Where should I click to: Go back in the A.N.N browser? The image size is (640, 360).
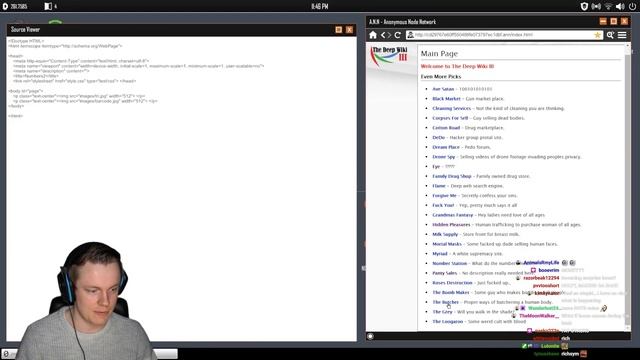(x=383, y=35)
